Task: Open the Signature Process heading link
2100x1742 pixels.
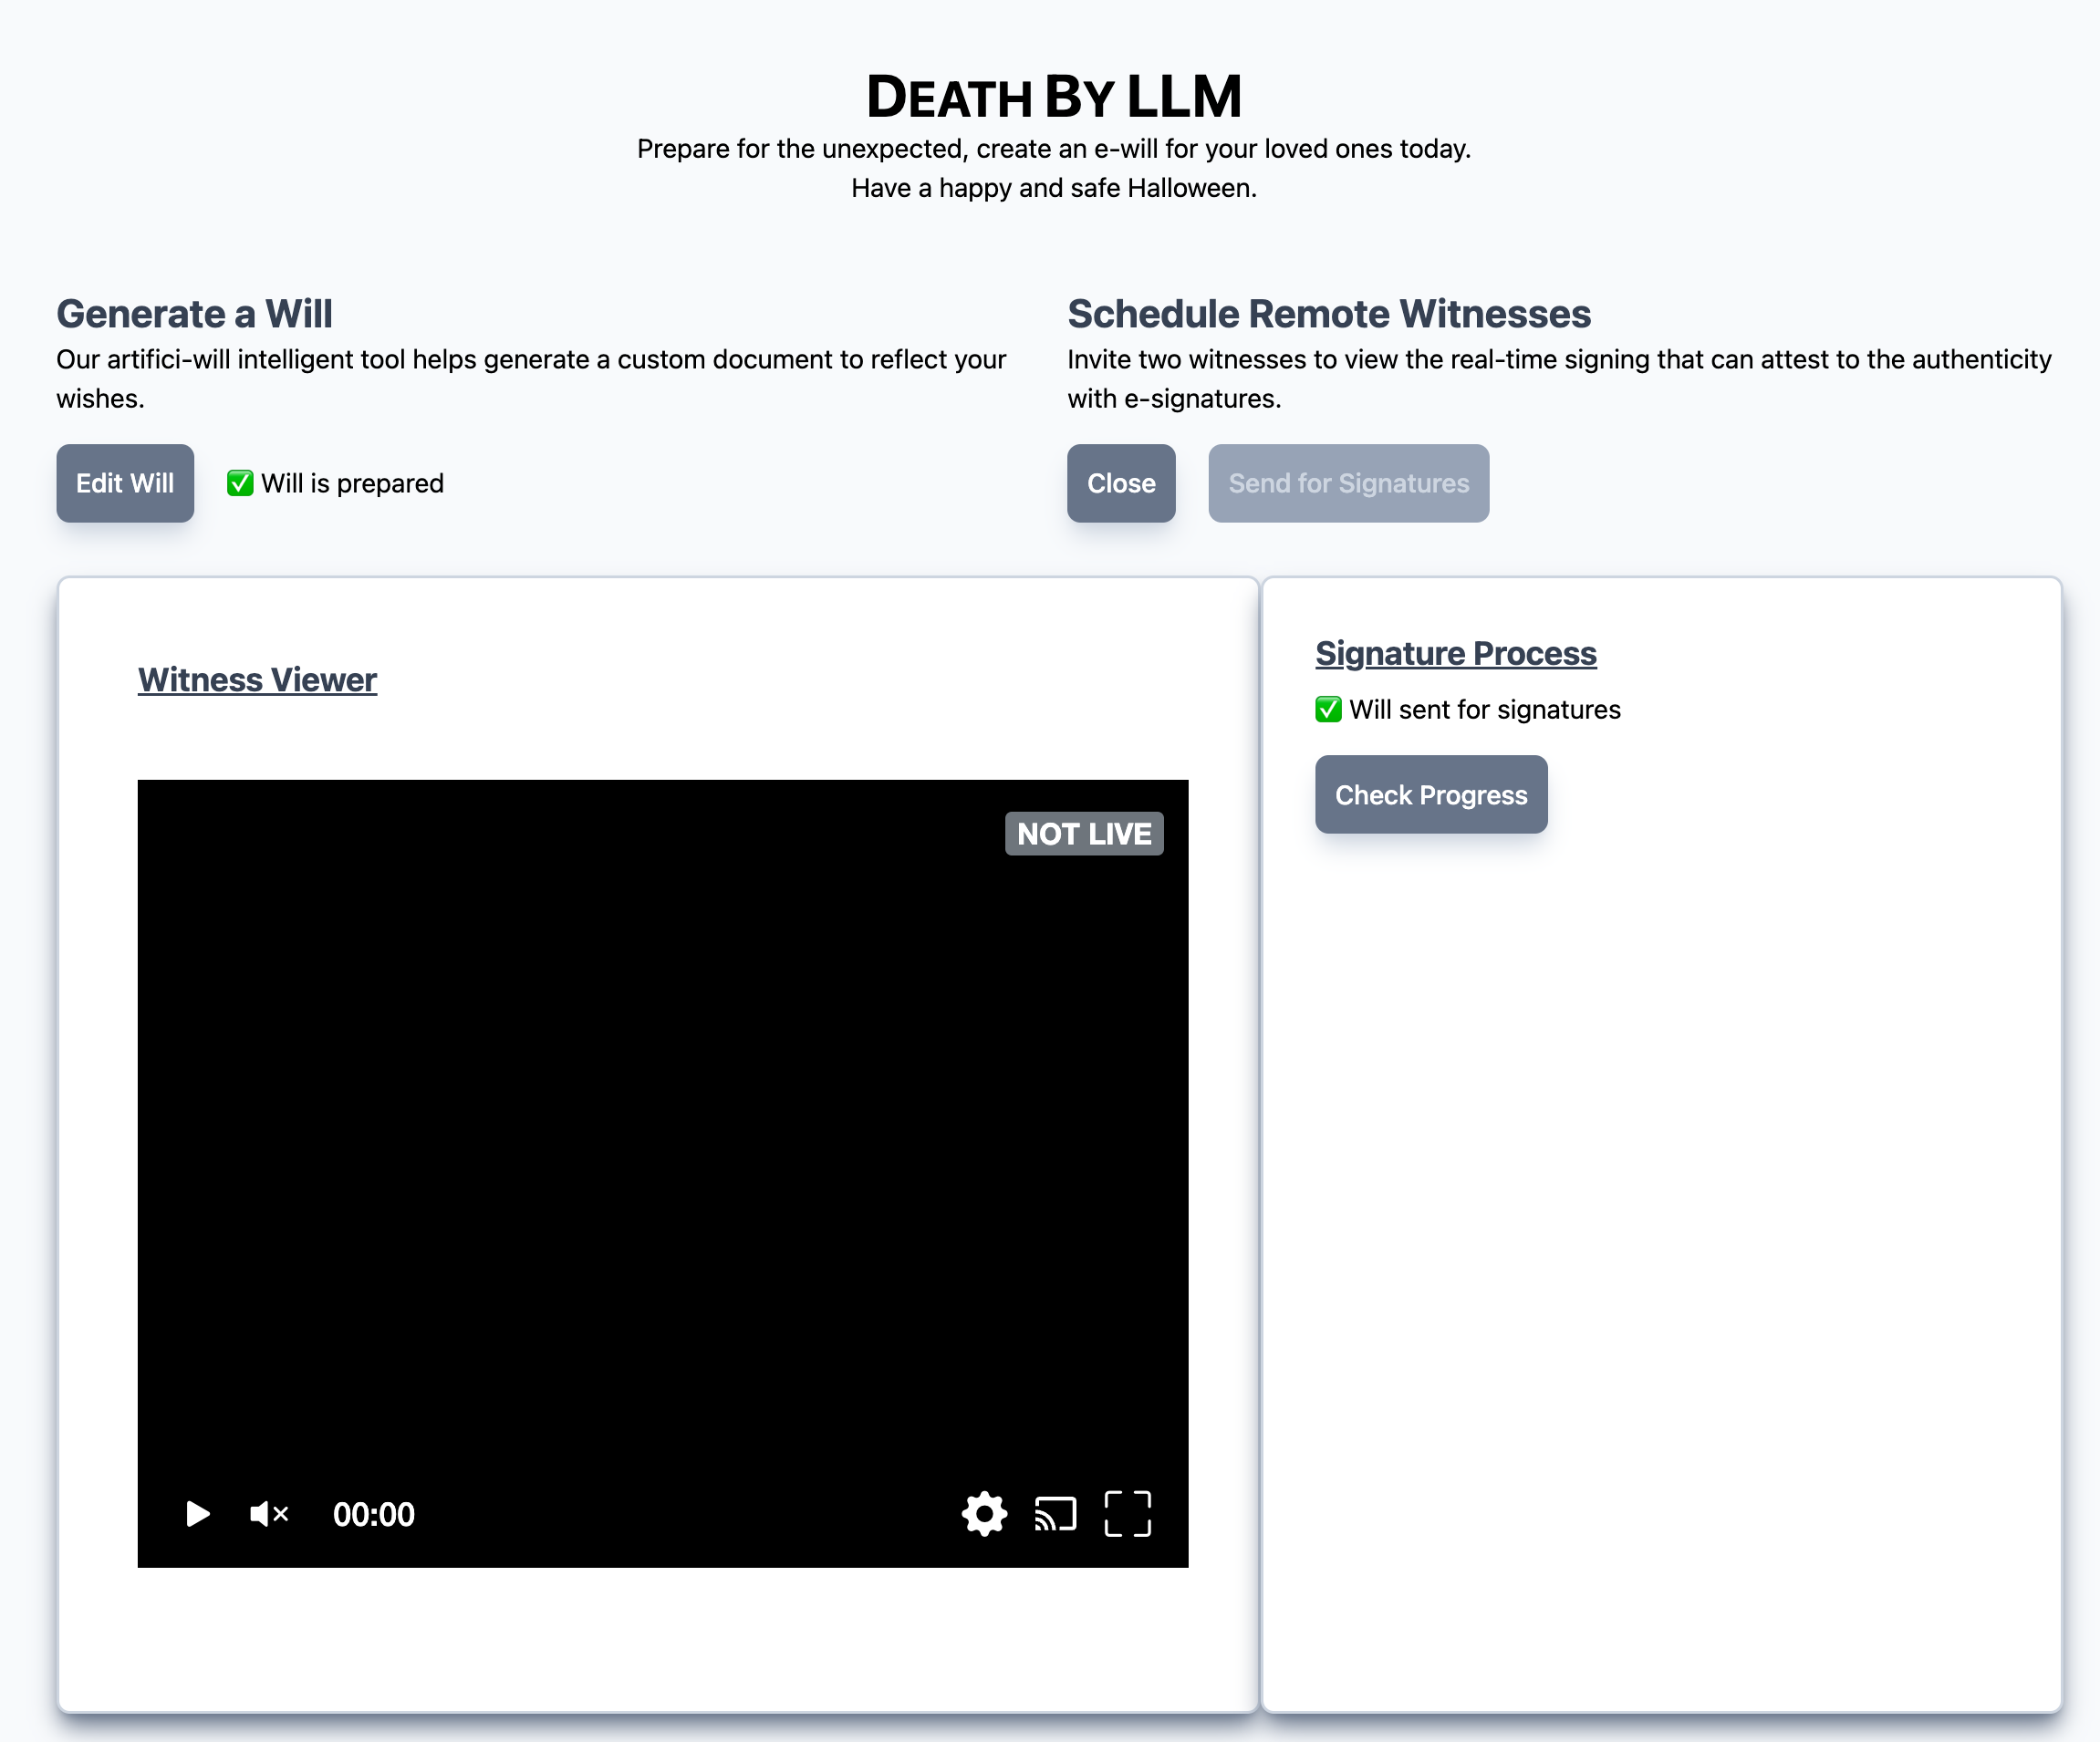Action: (1455, 653)
